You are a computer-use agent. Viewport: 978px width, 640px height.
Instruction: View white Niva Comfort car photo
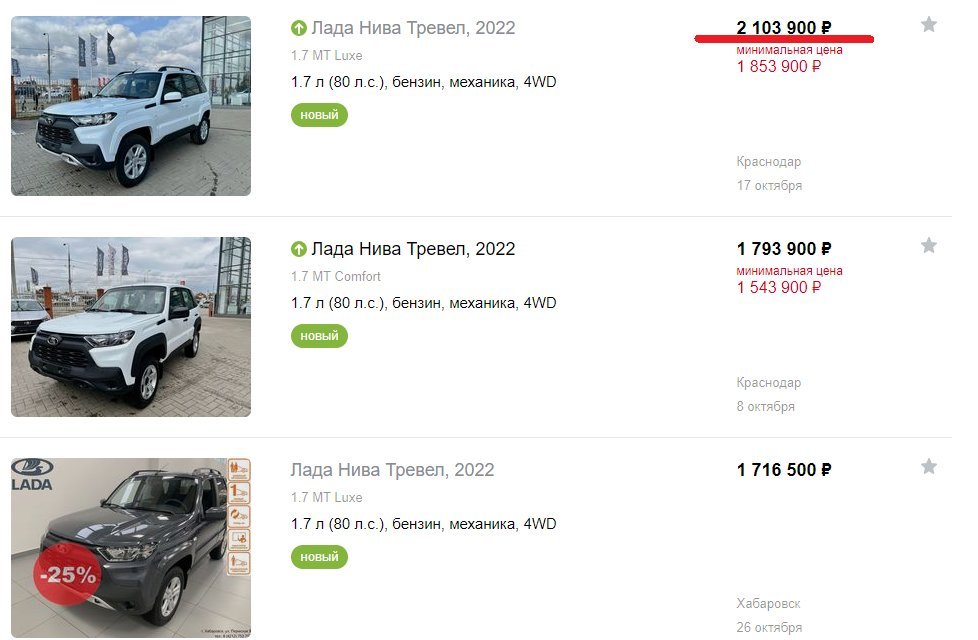(131, 327)
